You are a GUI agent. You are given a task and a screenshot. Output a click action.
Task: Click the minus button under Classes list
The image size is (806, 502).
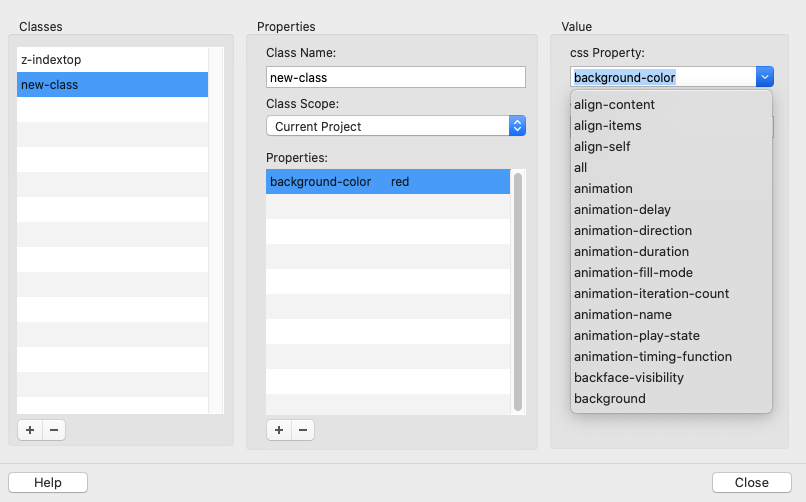coord(54,430)
